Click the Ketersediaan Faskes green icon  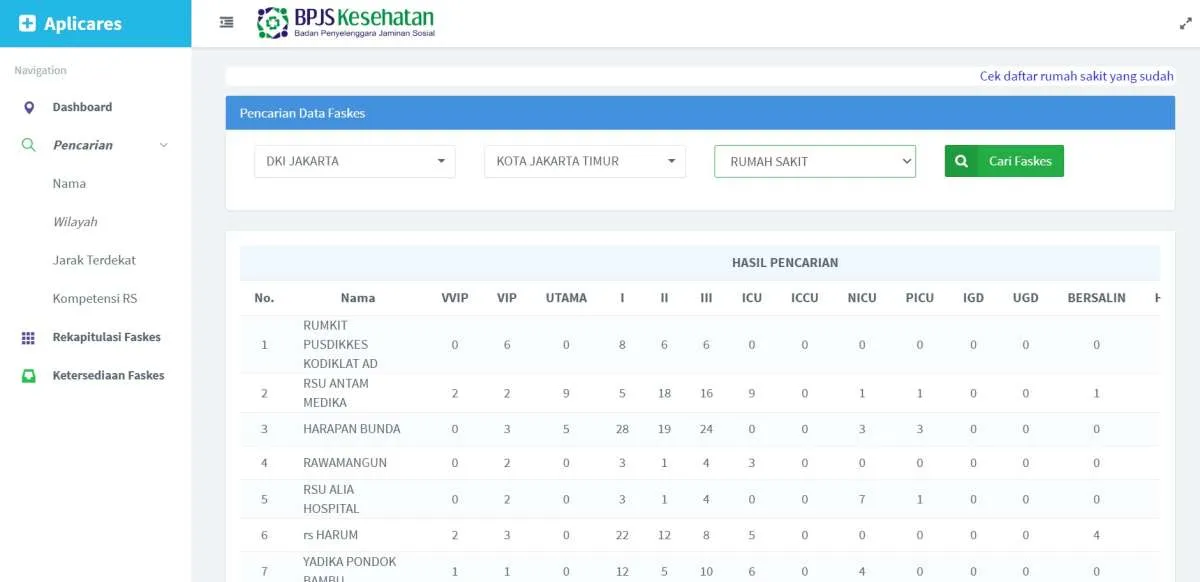click(x=28, y=376)
